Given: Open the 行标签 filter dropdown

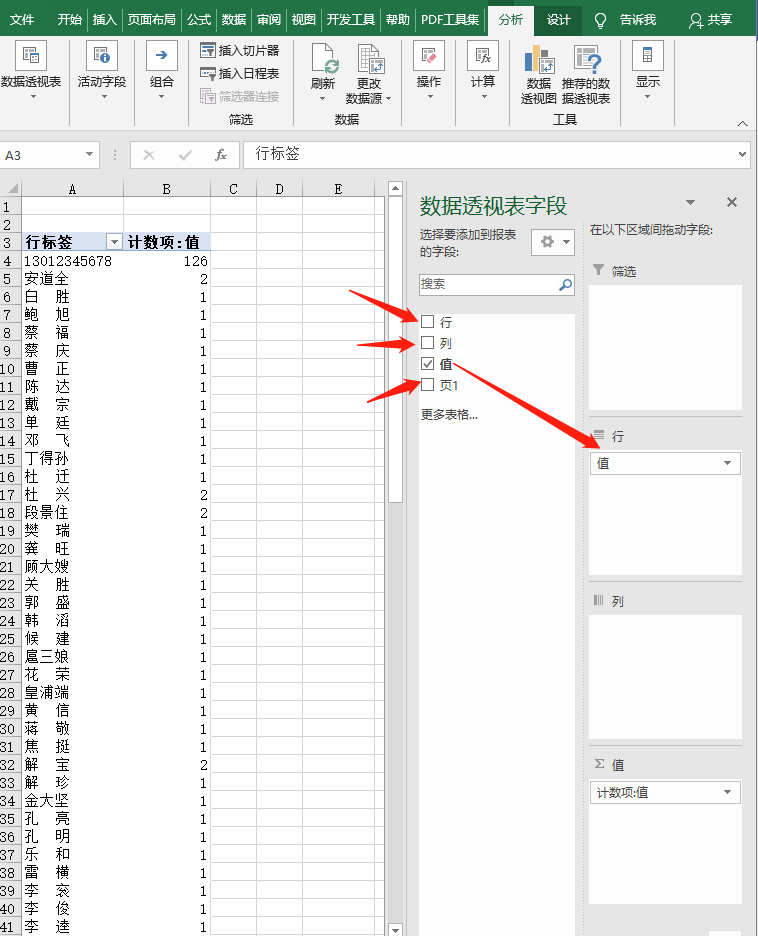Looking at the screenshot, I should coord(114,242).
